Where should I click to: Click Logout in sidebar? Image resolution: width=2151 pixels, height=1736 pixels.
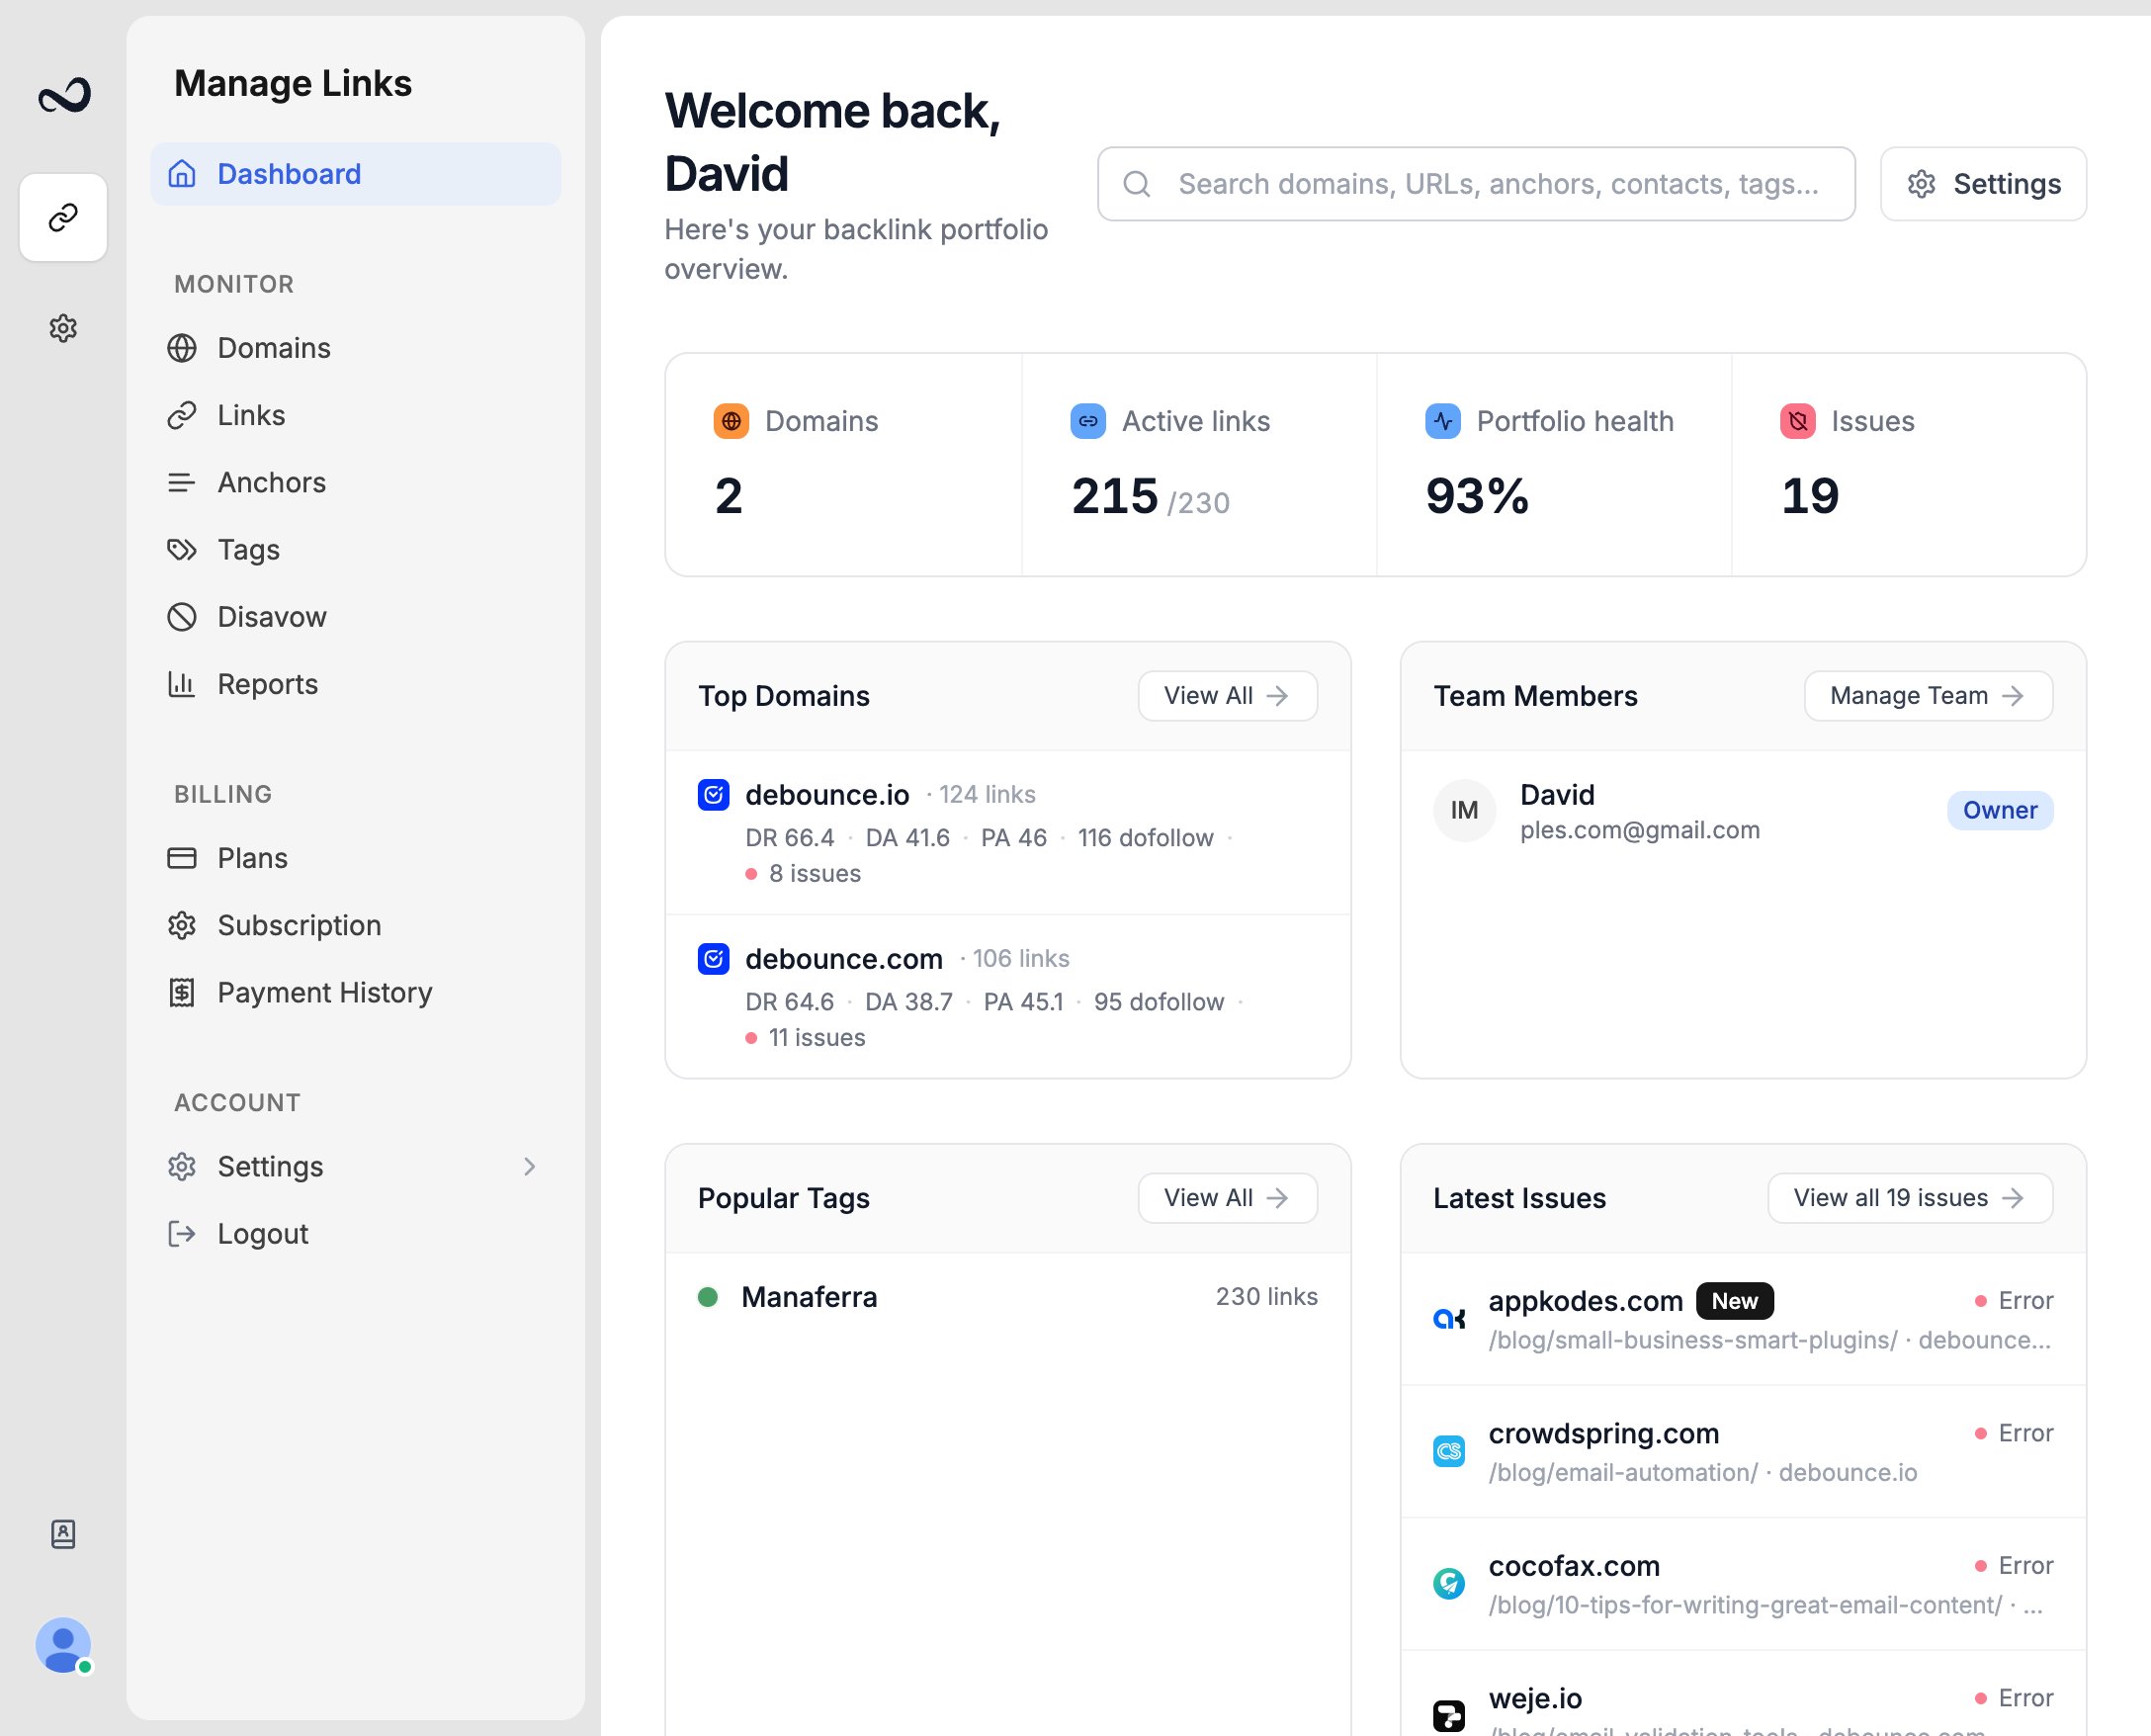[x=355, y=1233]
